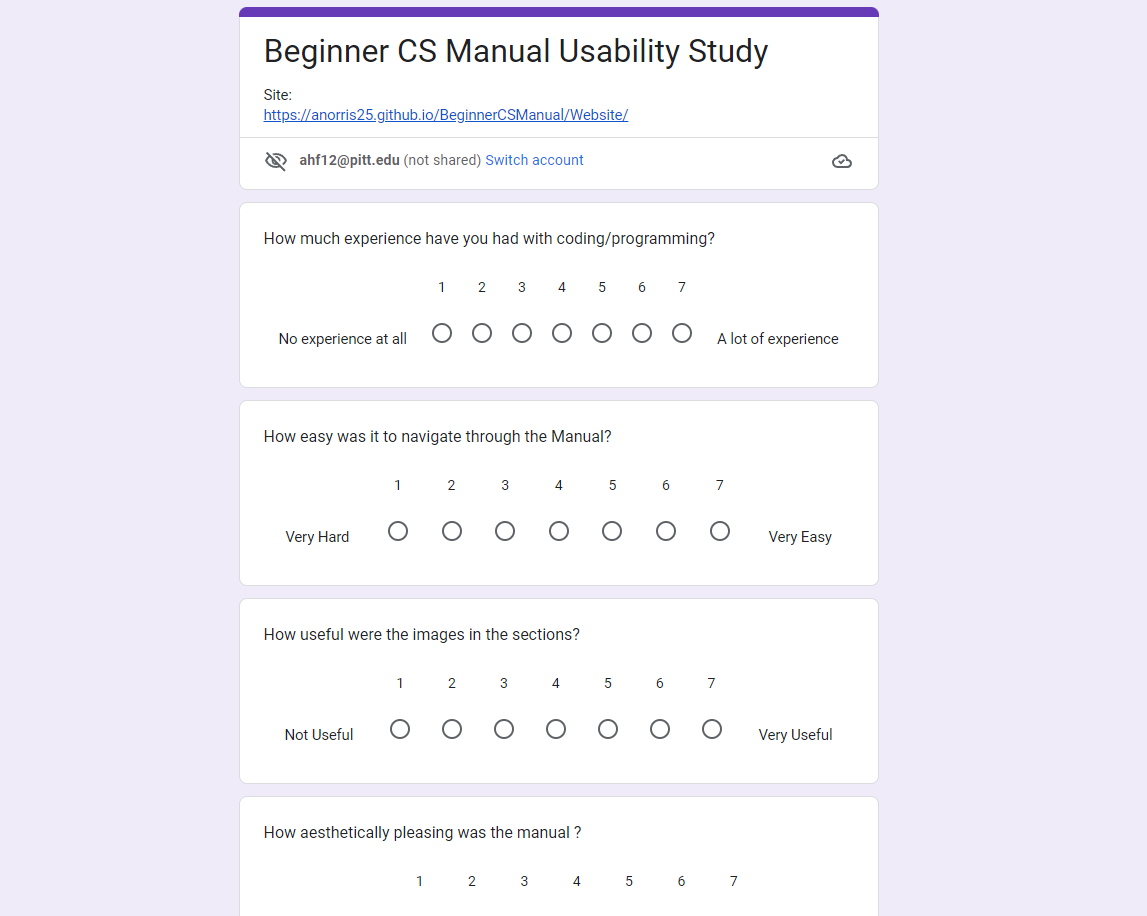Screen dimensions: 1147x916
Task: Select rating 4 for image usefulness
Action: pyautogui.click(x=556, y=729)
